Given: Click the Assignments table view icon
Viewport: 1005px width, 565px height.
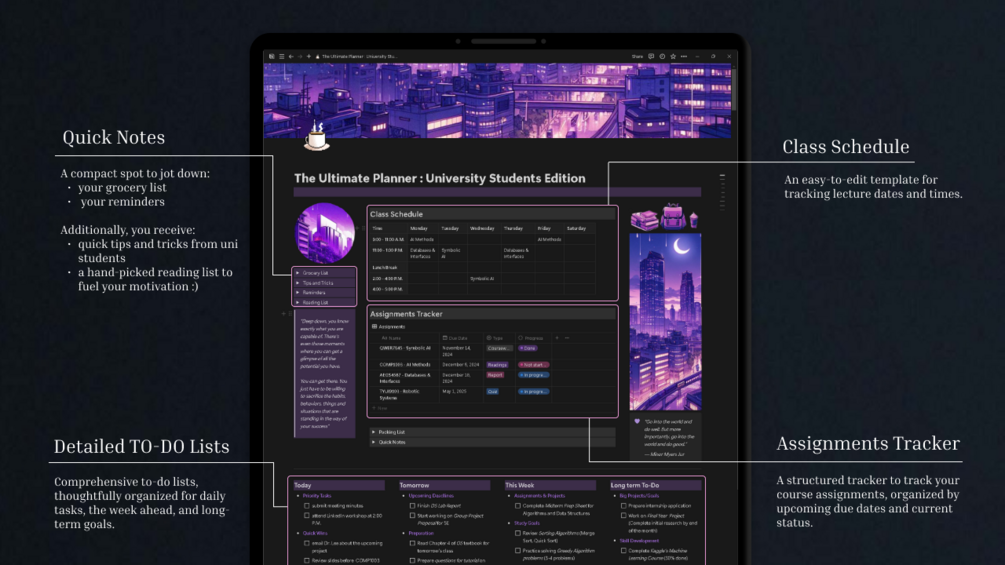Looking at the screenshot, I should coord(374,327).
